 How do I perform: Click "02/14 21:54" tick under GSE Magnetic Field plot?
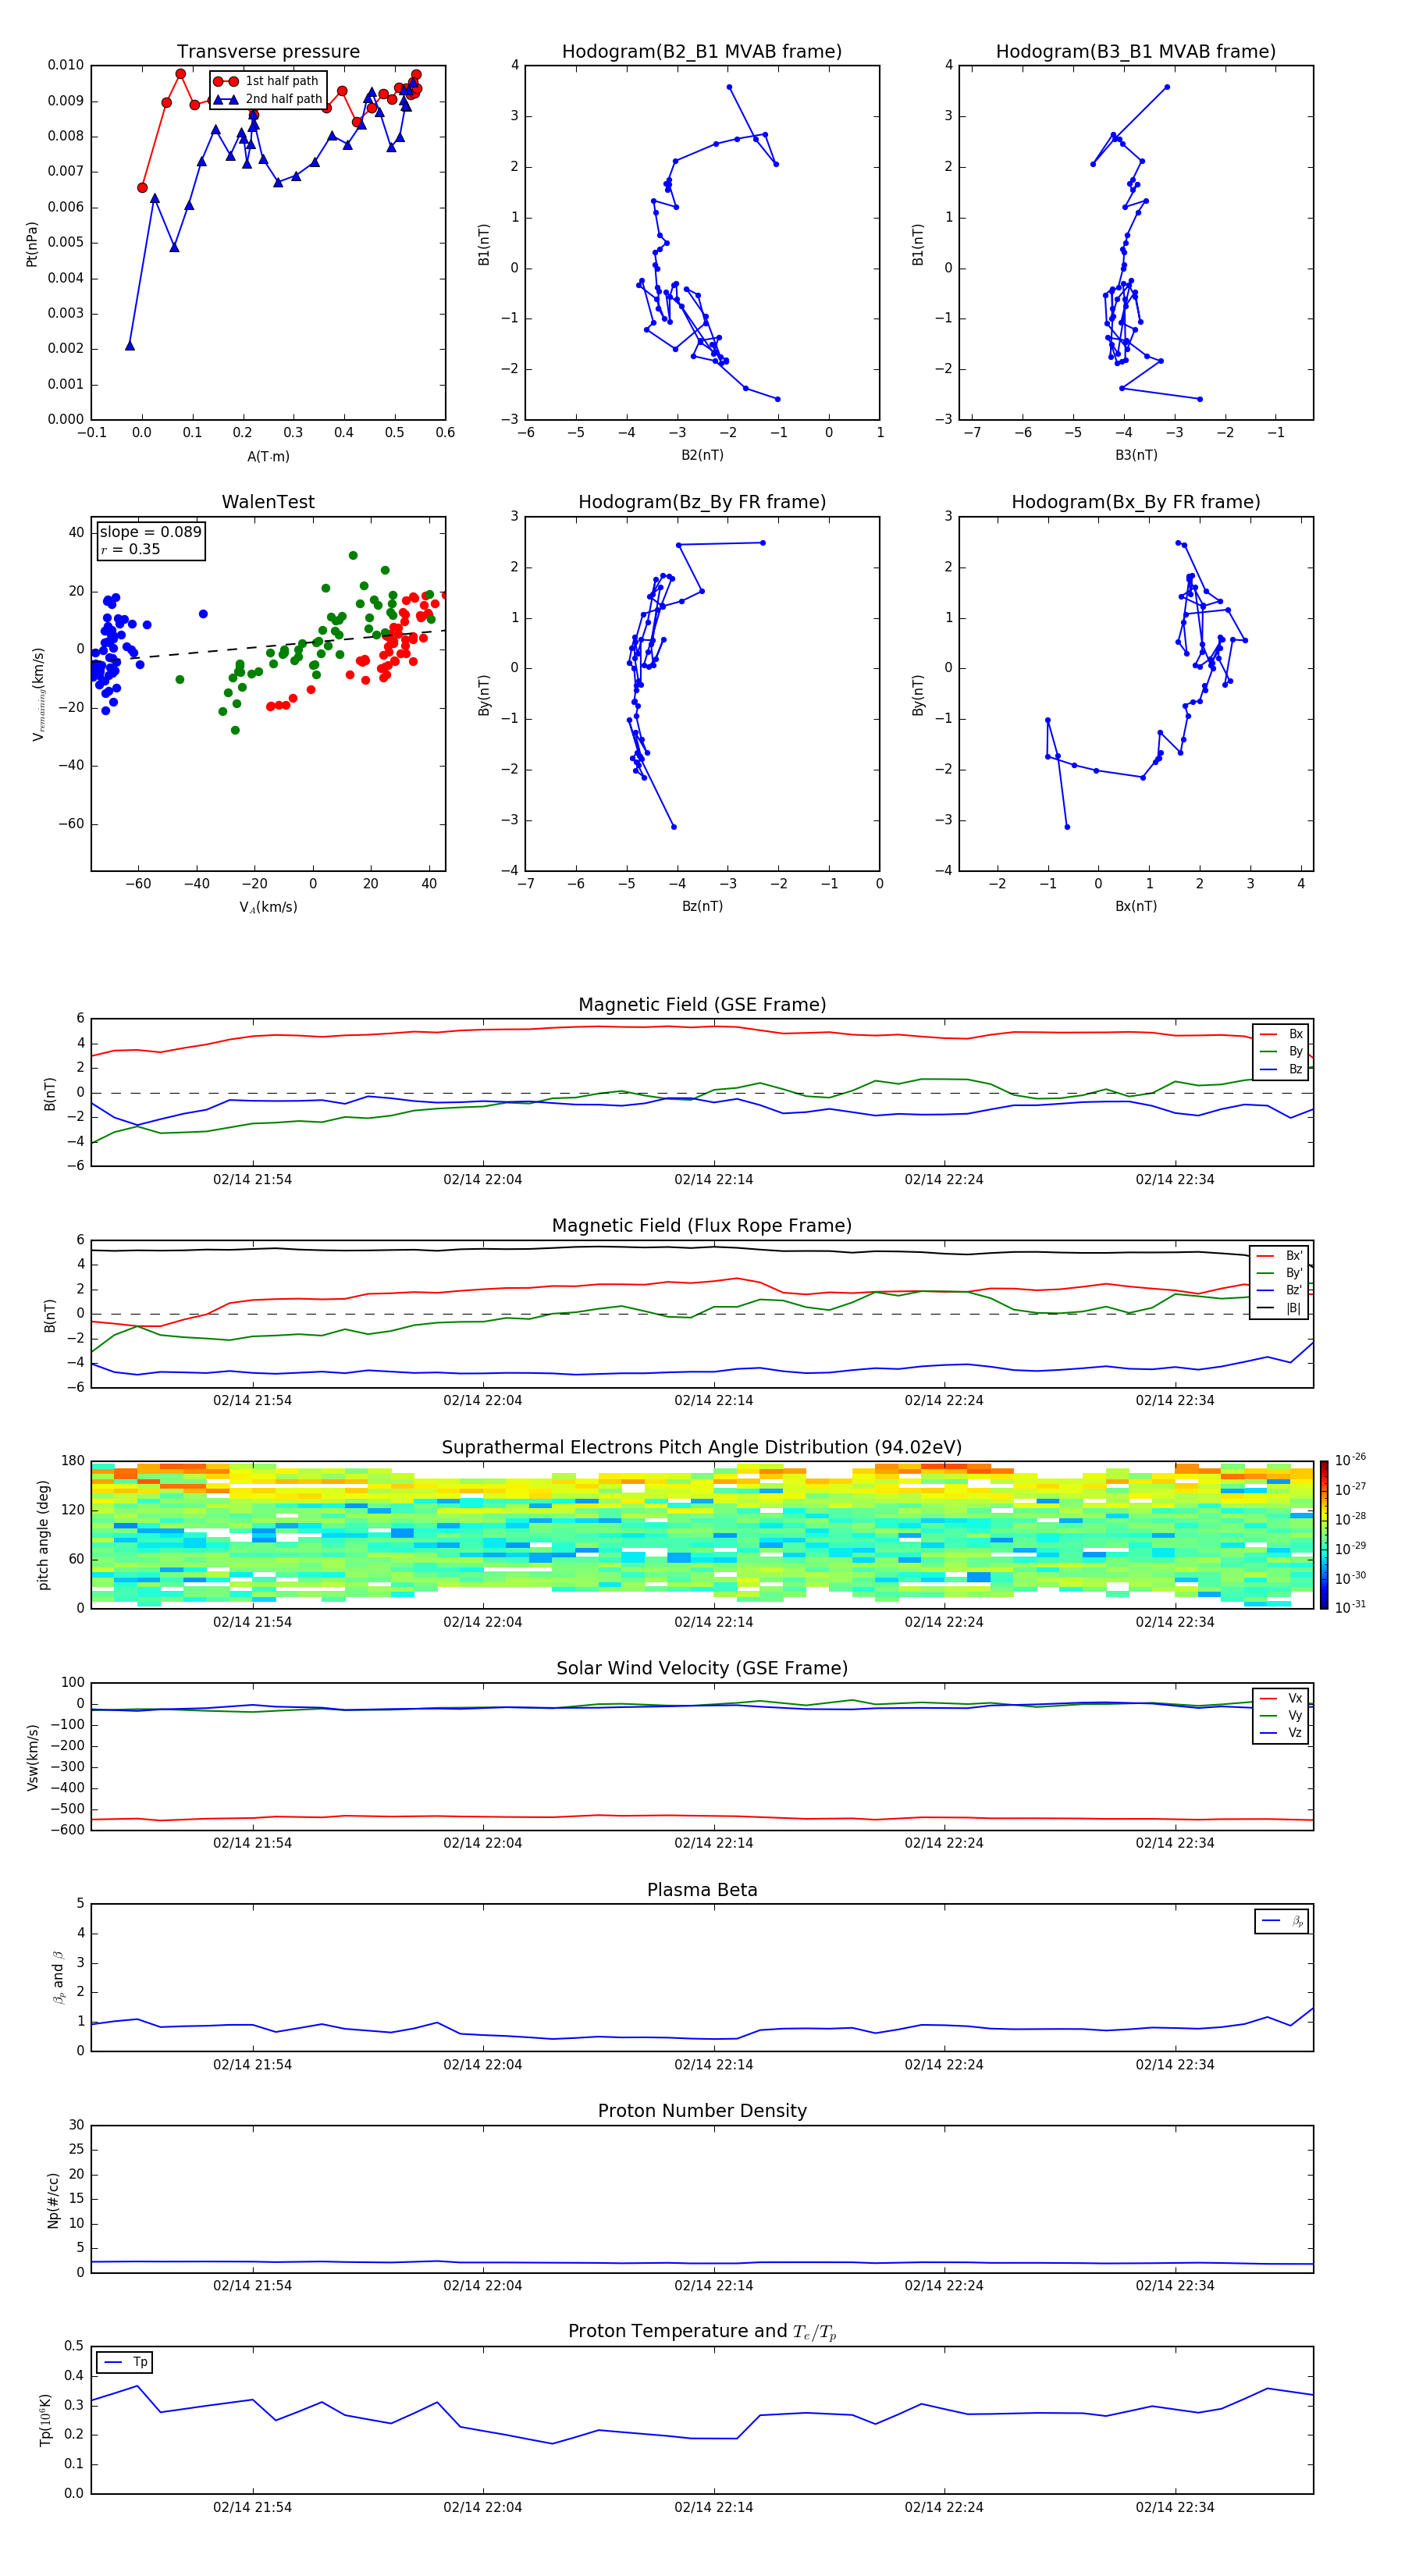(x=252, y=1180)
